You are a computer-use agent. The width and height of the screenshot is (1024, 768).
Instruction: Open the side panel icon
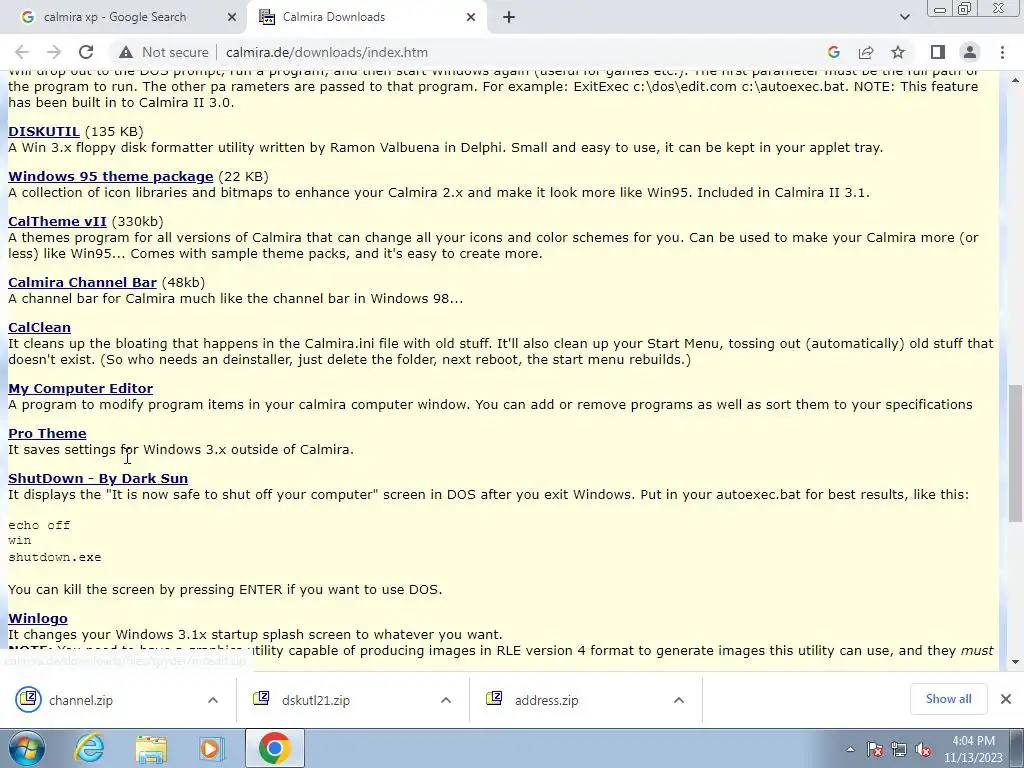pos(938,52)
